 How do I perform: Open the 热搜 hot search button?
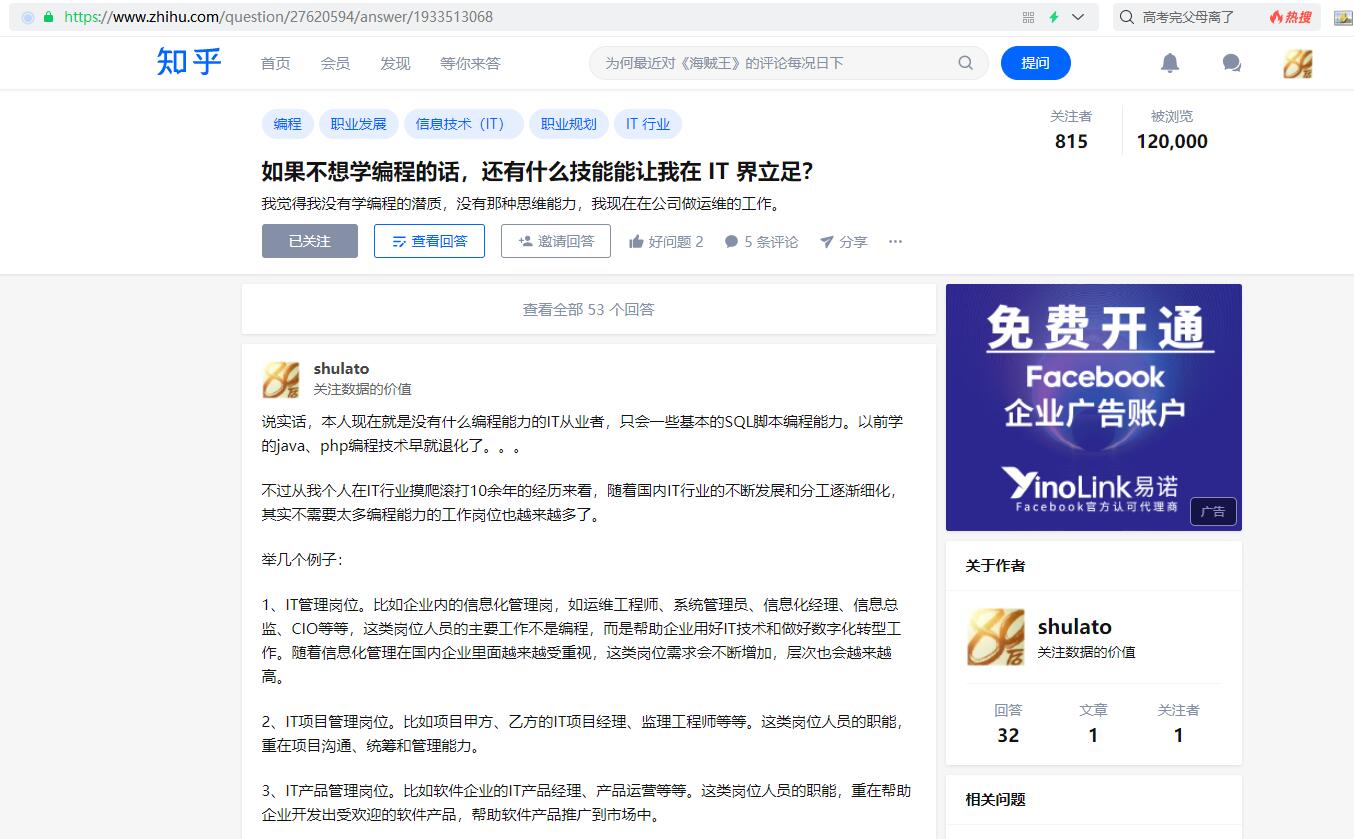(1290, 17)
